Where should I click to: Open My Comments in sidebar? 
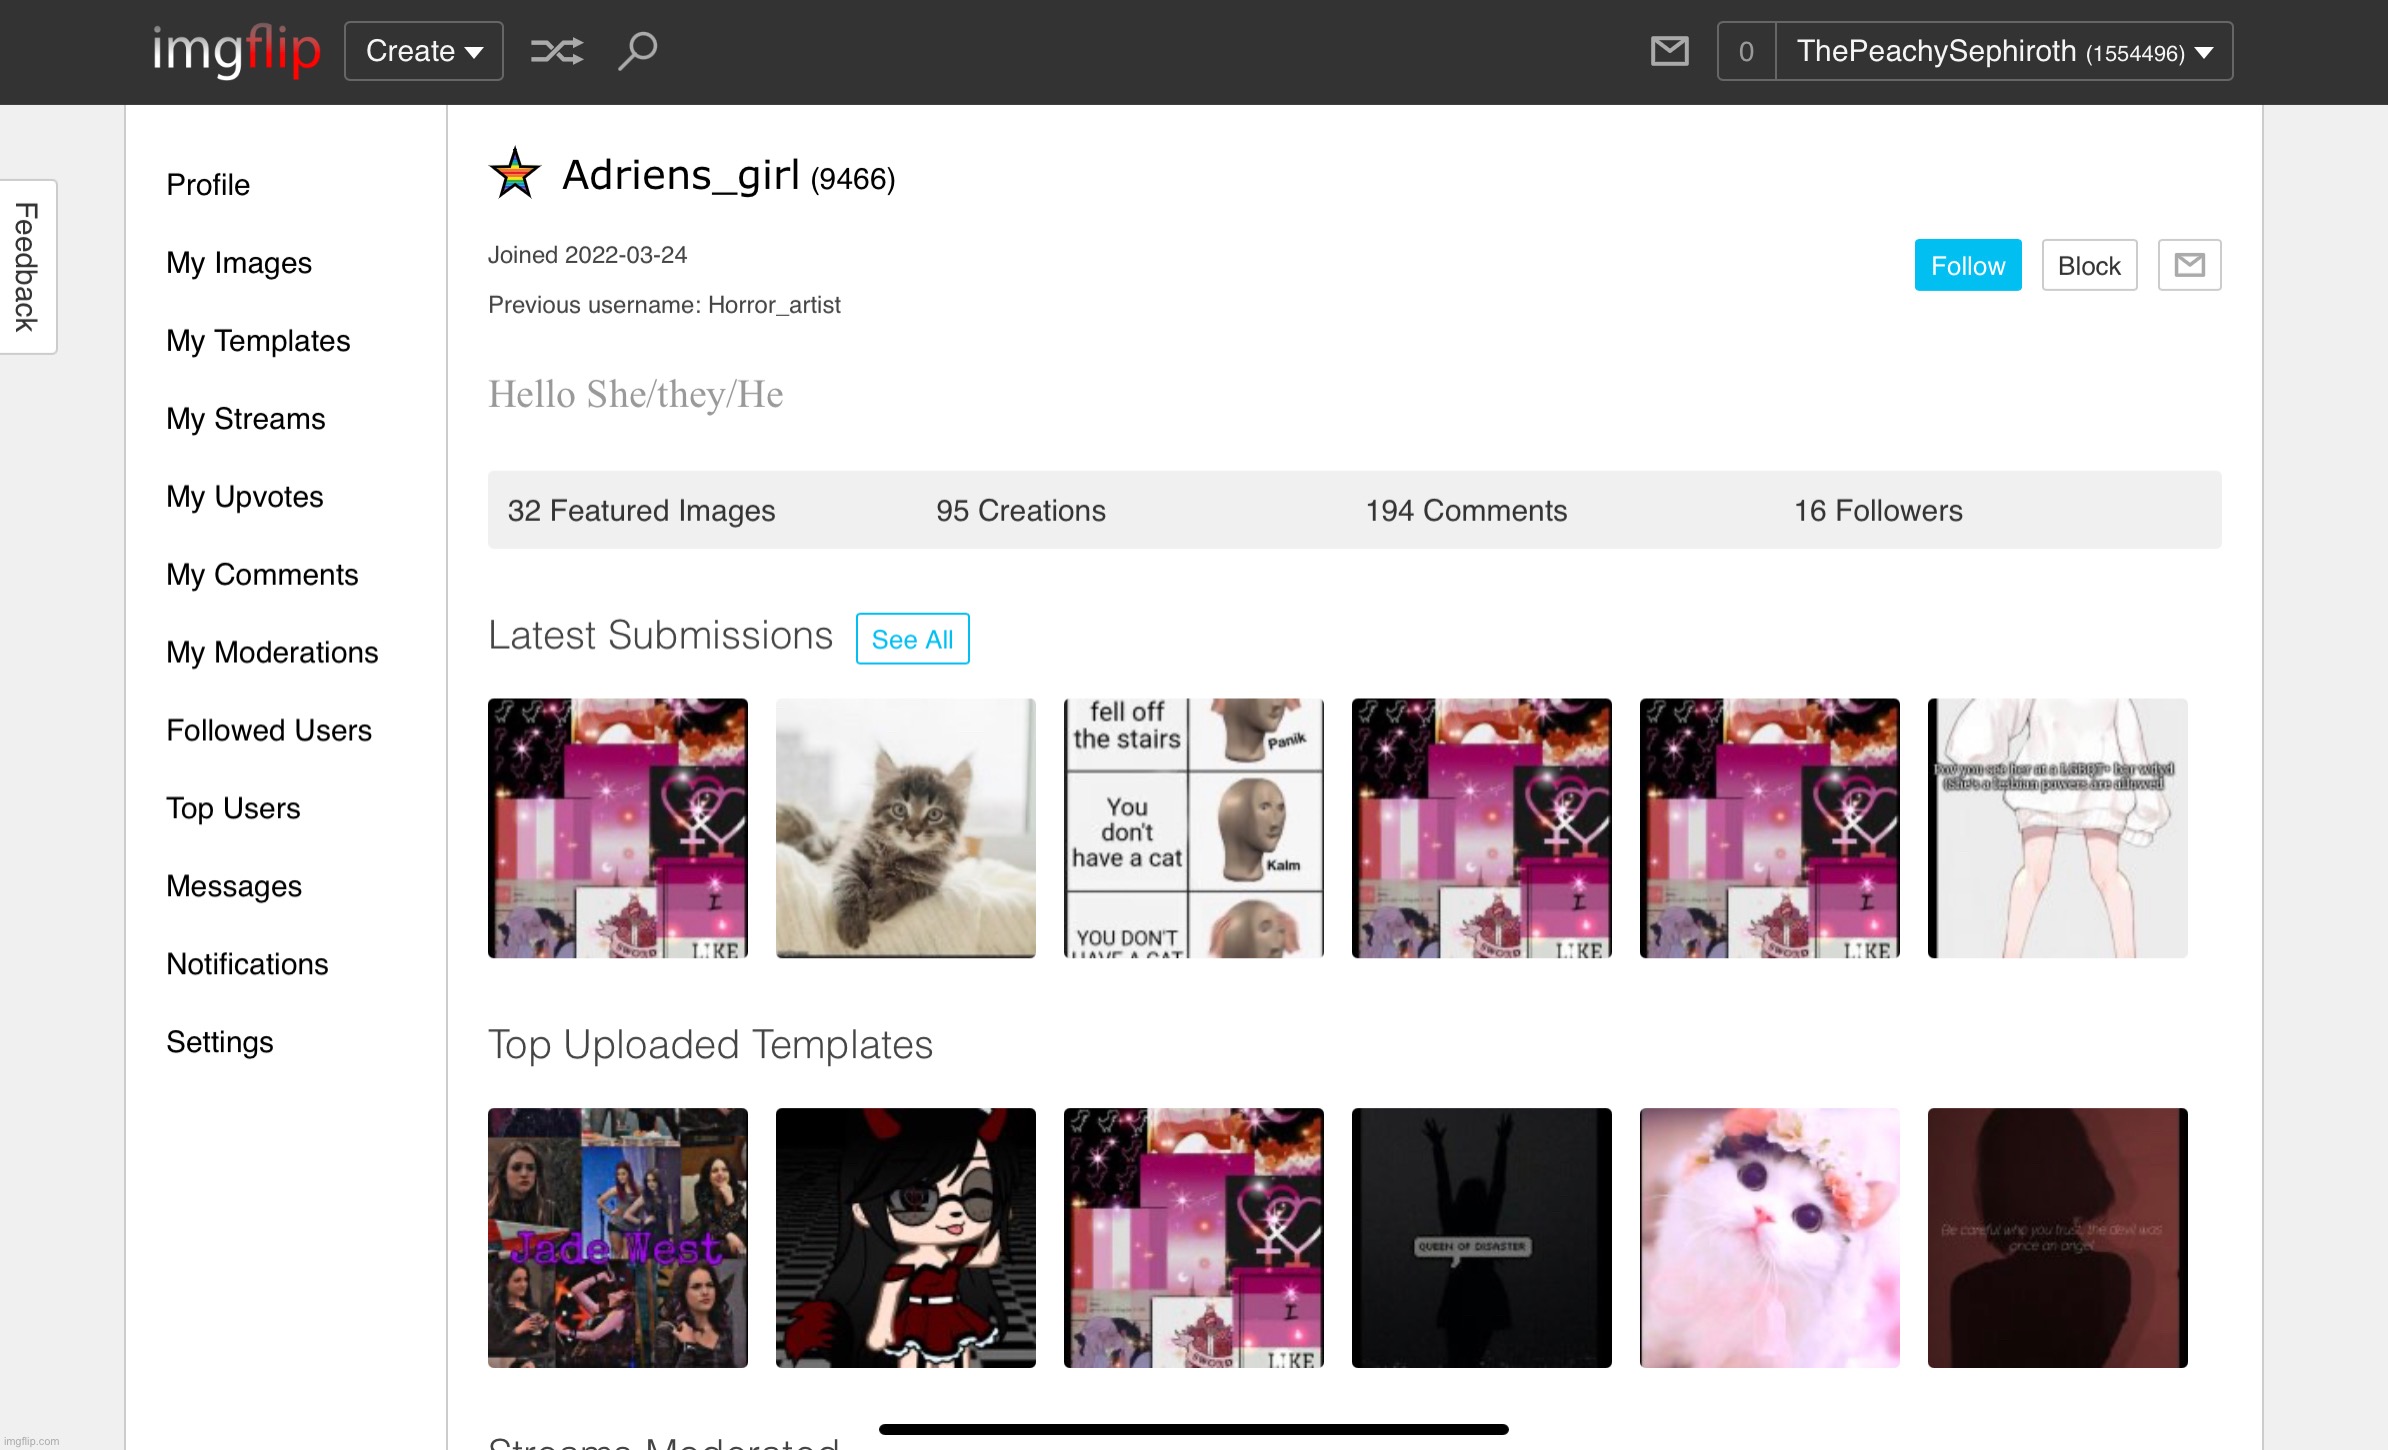262,575
